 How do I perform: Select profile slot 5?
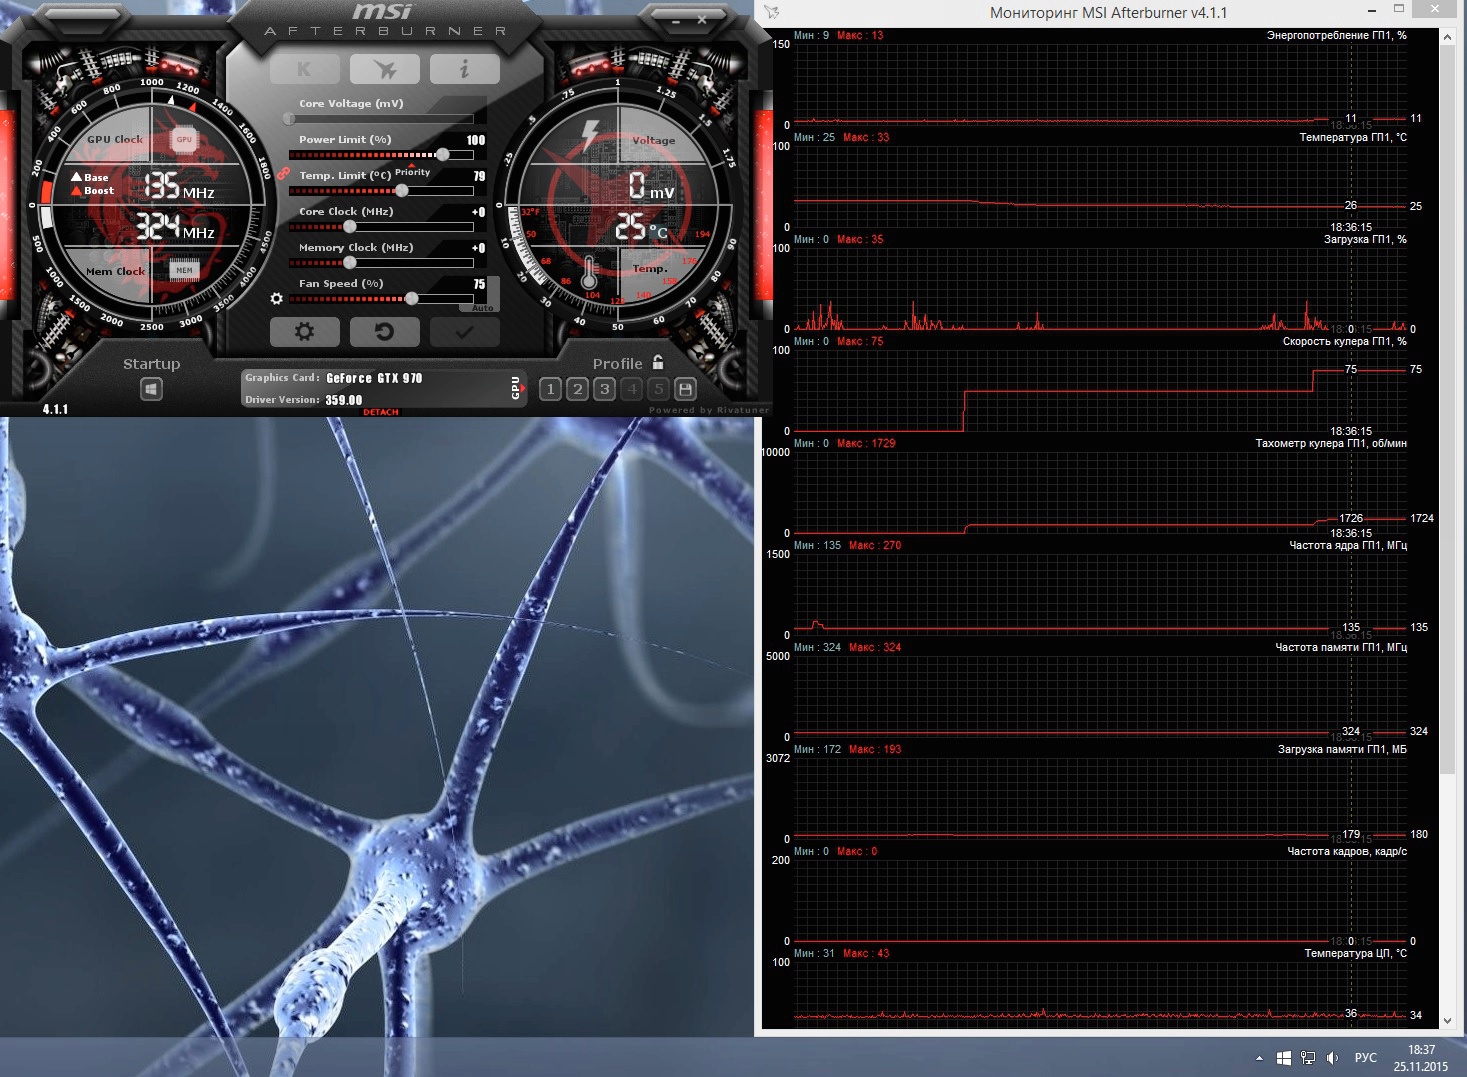tap(658, 389)
